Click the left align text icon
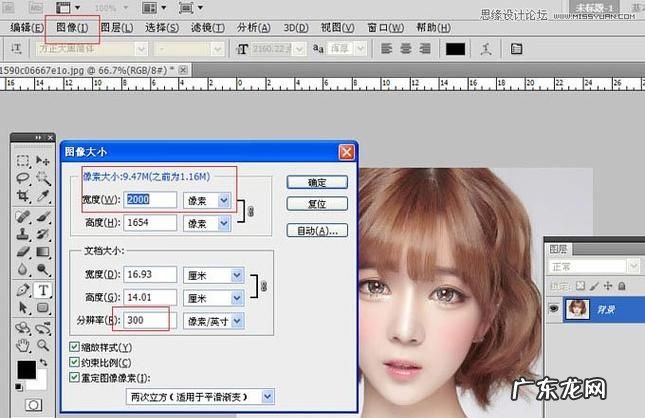Screen dimensions: 645x418 tap(386, 49)
